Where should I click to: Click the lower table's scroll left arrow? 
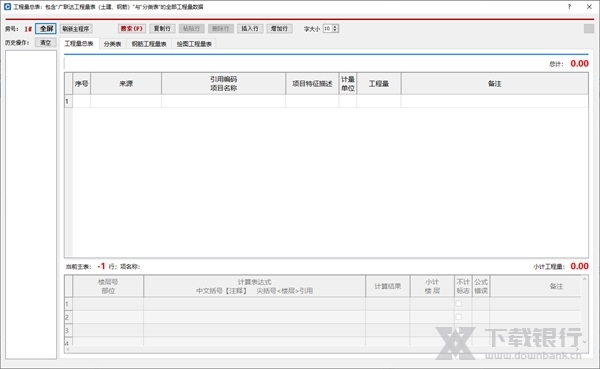tap(68, 349)
